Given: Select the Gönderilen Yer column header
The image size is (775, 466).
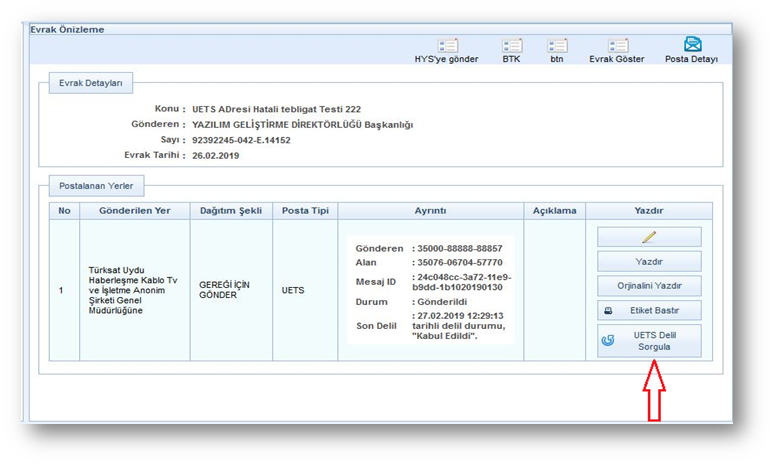Looking at the screenshot, I should tap(134, 211).
